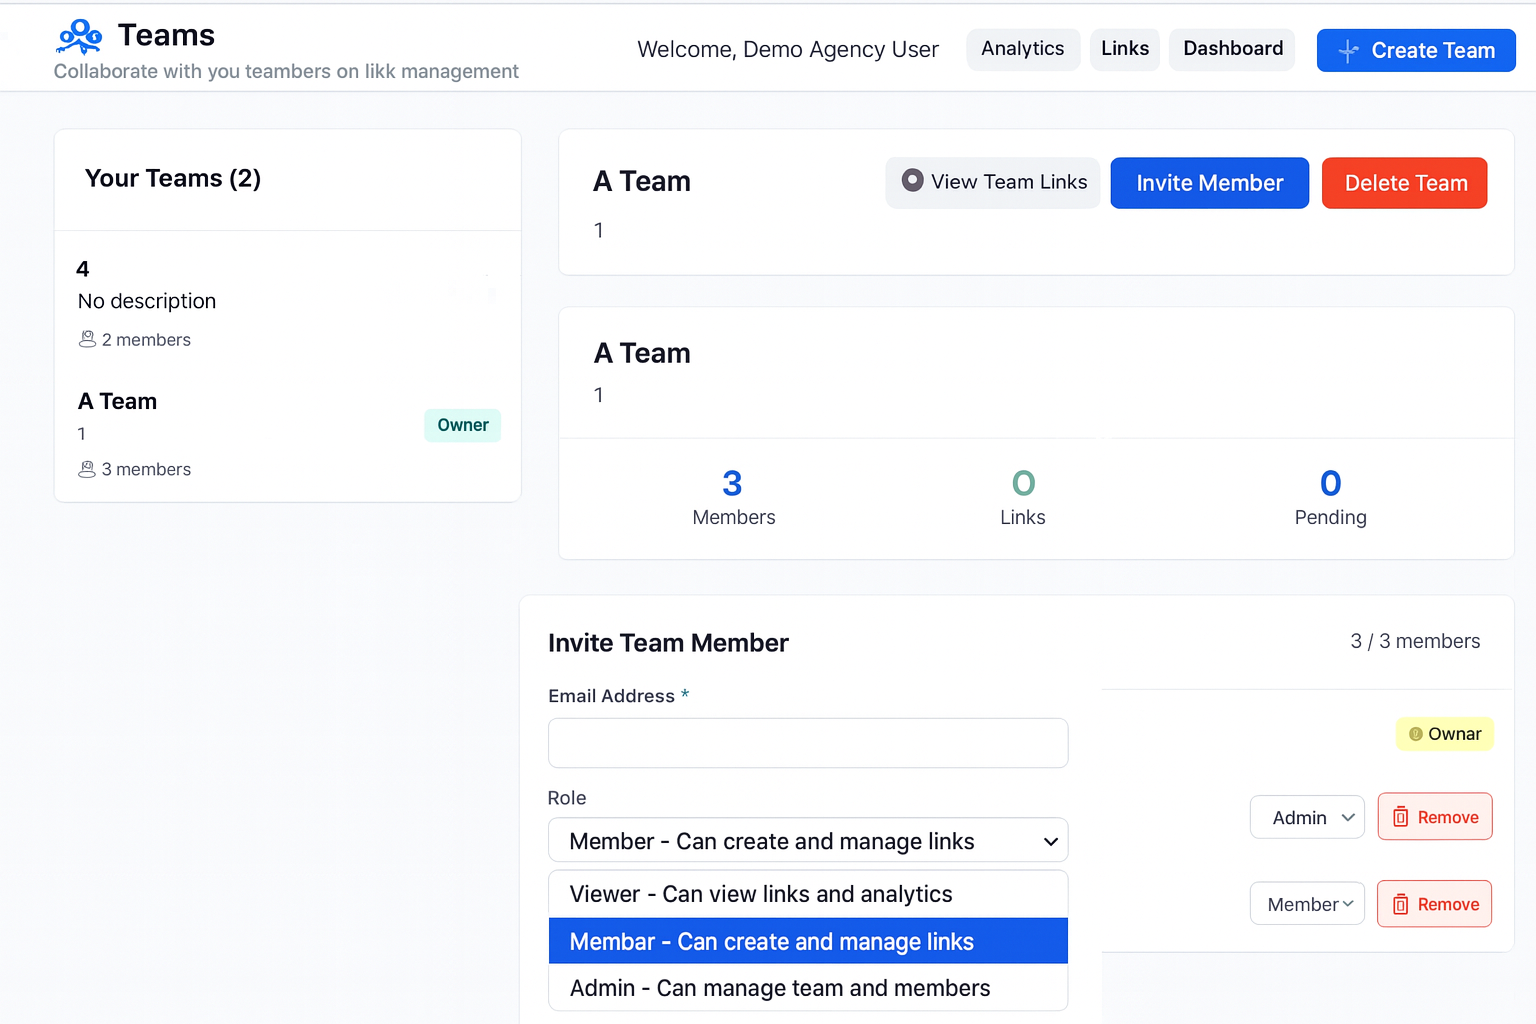Click "Welcome, Demo Agency User" text
1536x1024 pixels.
coord(788,49)
